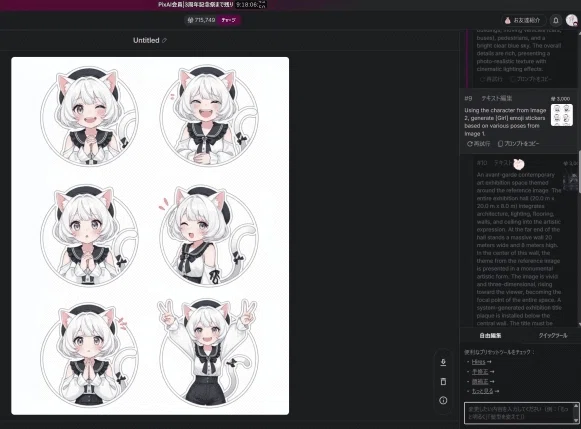Open the #9 result thumbnail of stickers
The image size is (581, 429).
tap(562, 115)
